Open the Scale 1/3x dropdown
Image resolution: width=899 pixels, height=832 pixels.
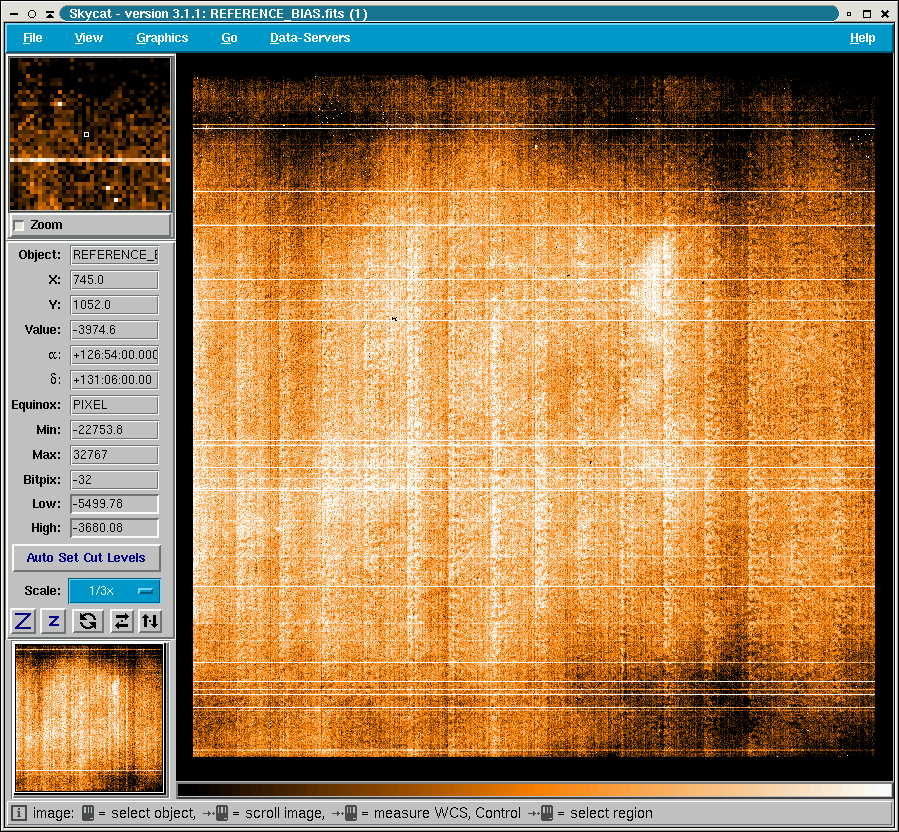(x=113, y=591)
